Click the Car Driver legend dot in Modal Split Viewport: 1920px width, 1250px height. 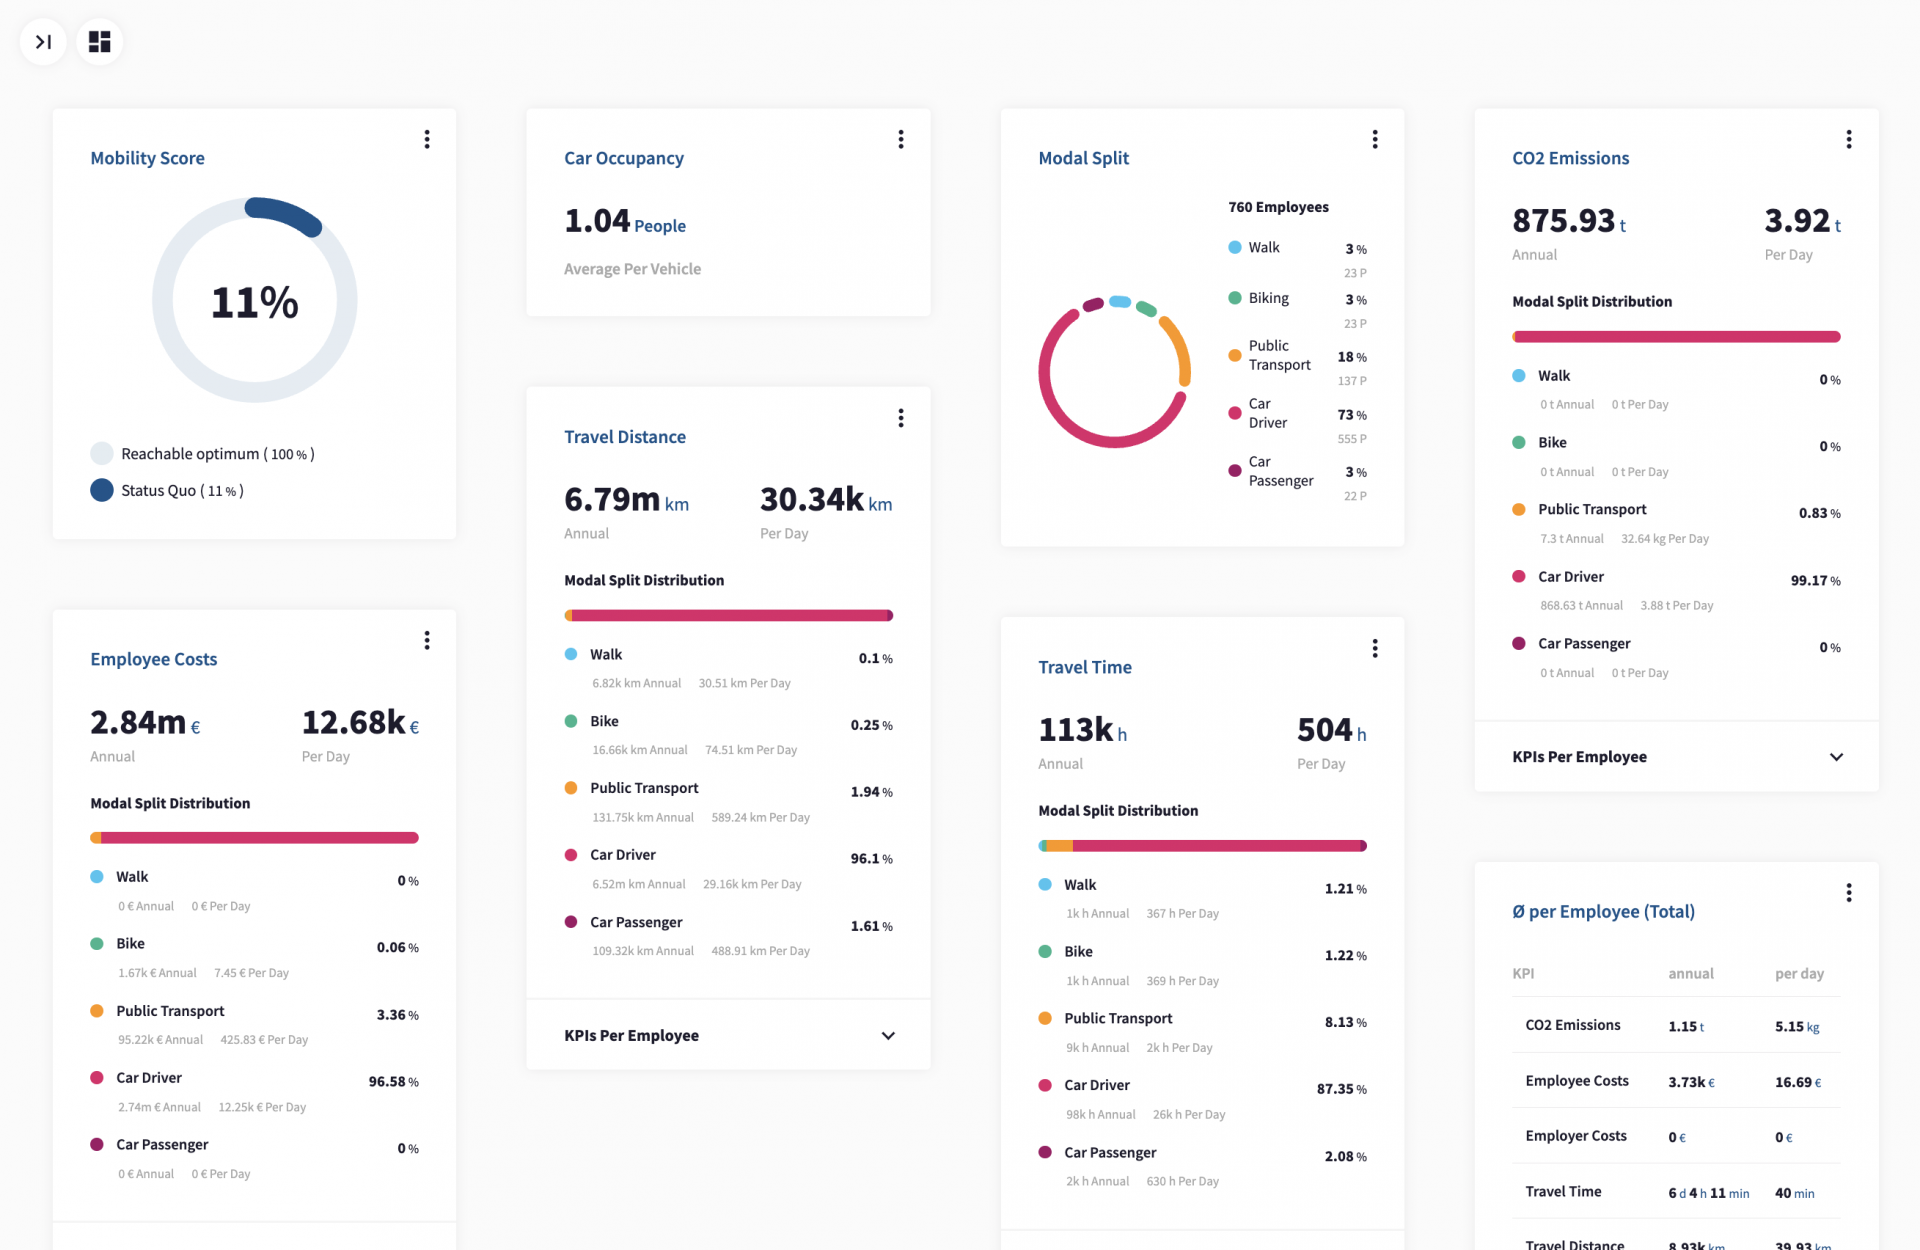(1235, 413)
